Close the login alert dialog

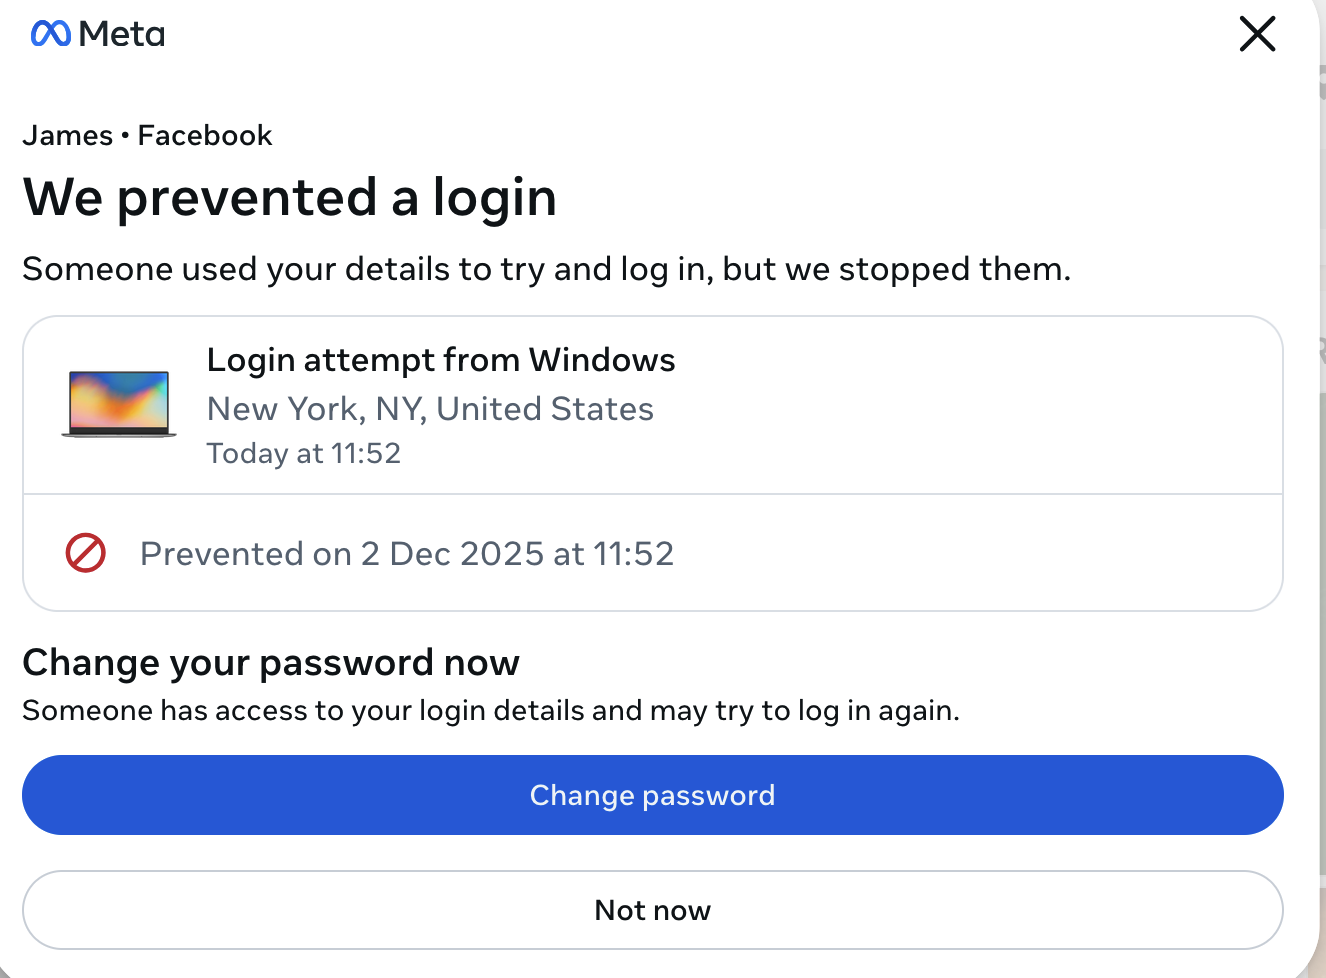pyautogui.click(x=1257, y=34)
